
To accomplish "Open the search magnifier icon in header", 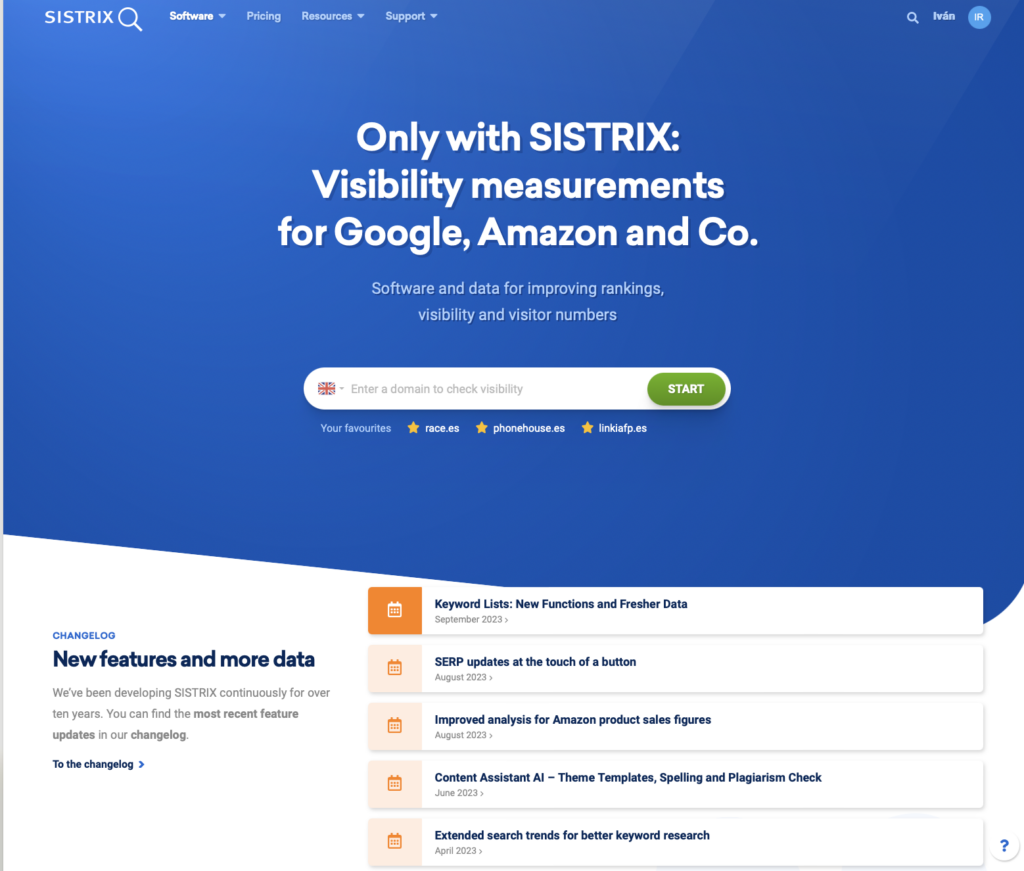I will coord(912,18).
